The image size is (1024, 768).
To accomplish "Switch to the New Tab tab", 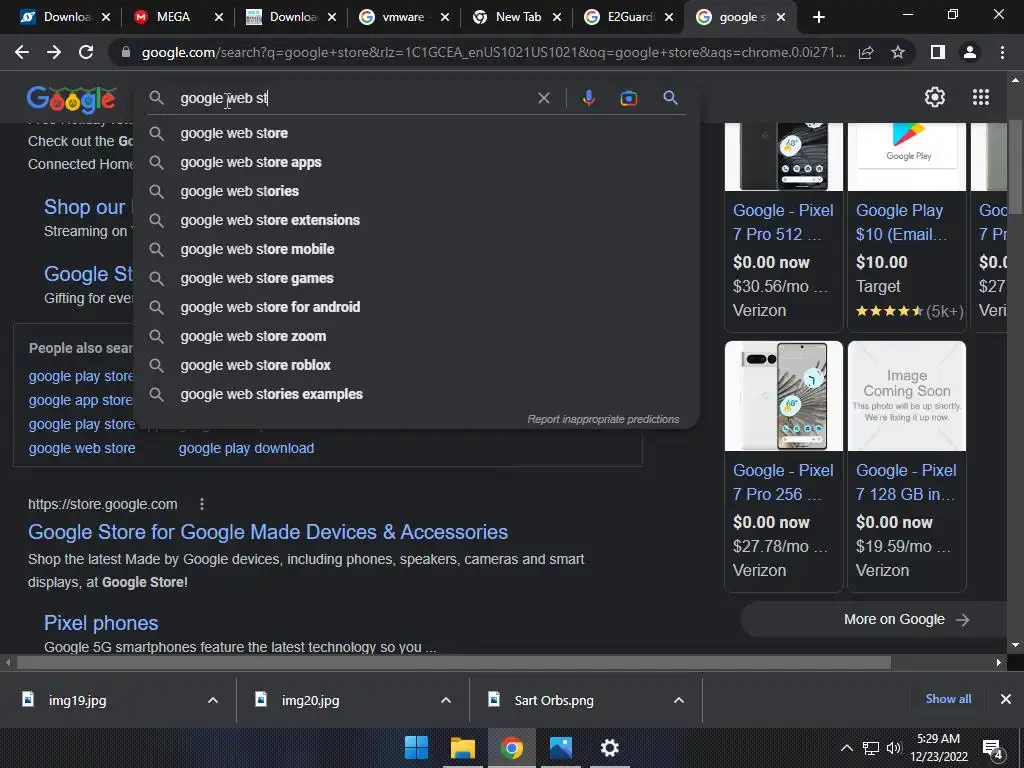I will 518,18.
